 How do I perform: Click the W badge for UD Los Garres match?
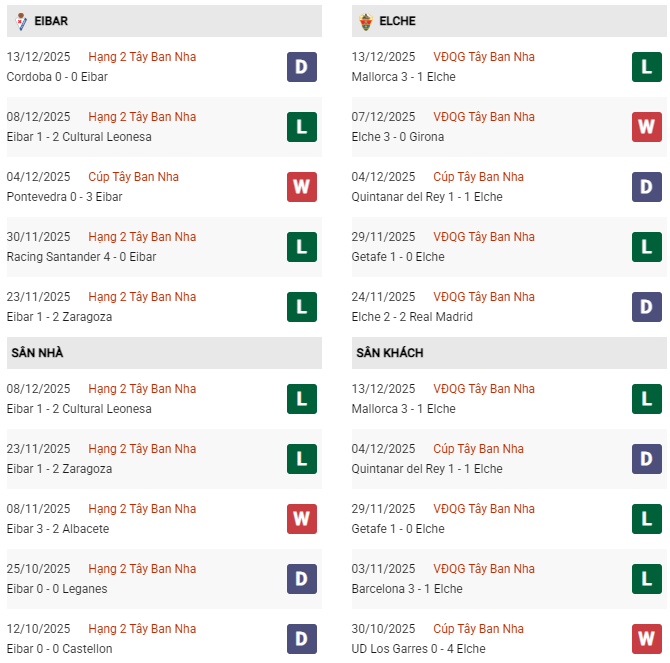(647, 639)
